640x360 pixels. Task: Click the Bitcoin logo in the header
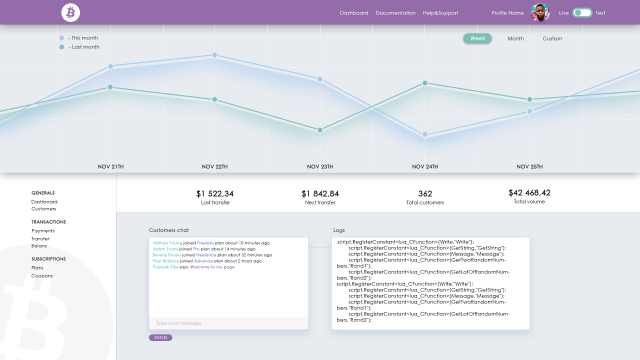pos(71,13)
